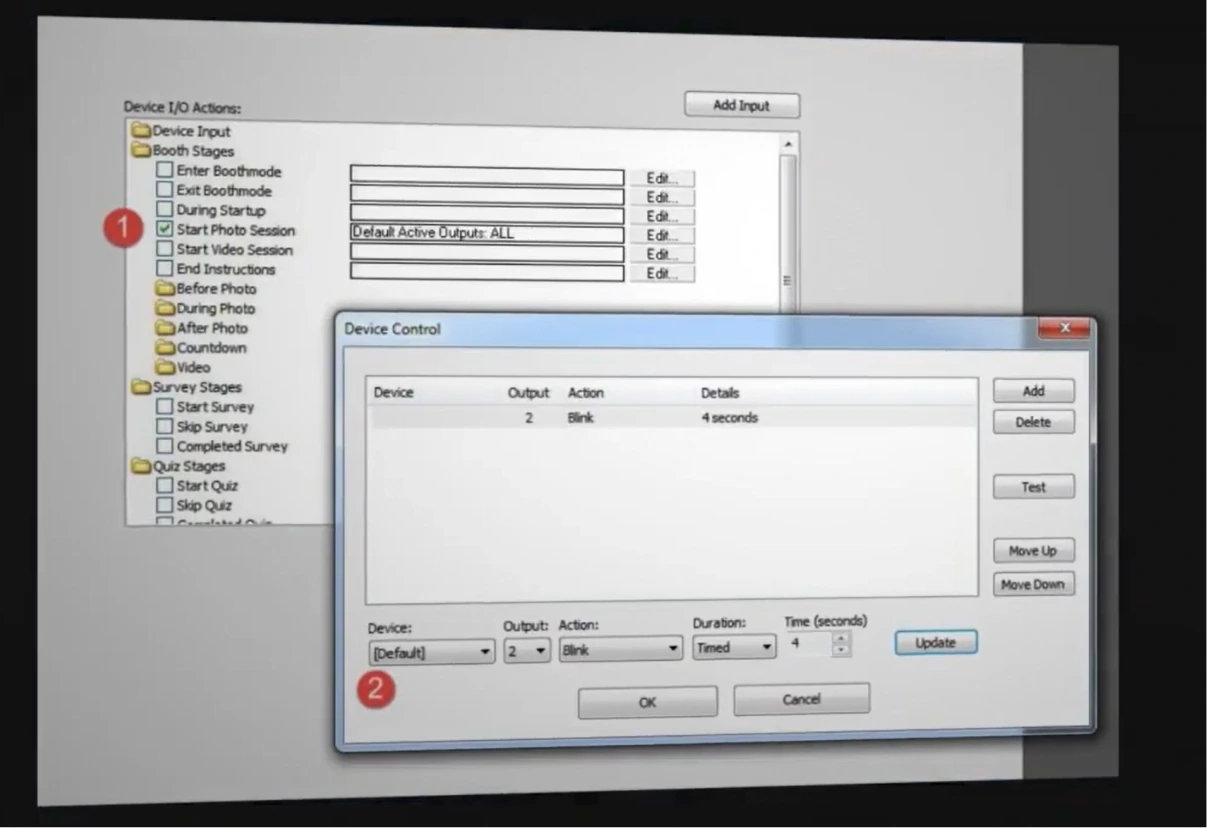Click the Action column header
Viewport: 1207px width, 828px height.
586,393
